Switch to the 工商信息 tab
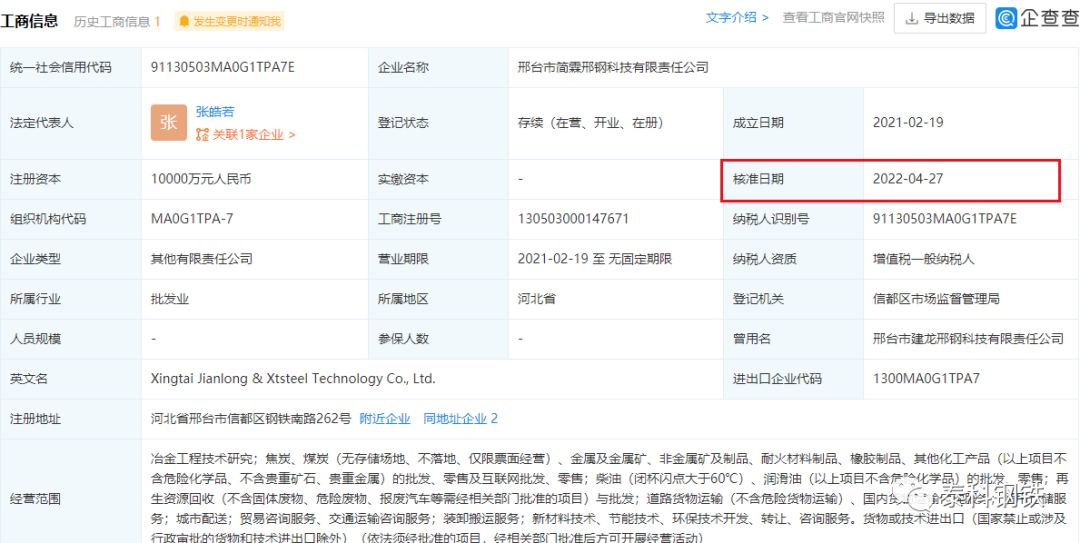1080x543 pixels. [x=29, y=20]
